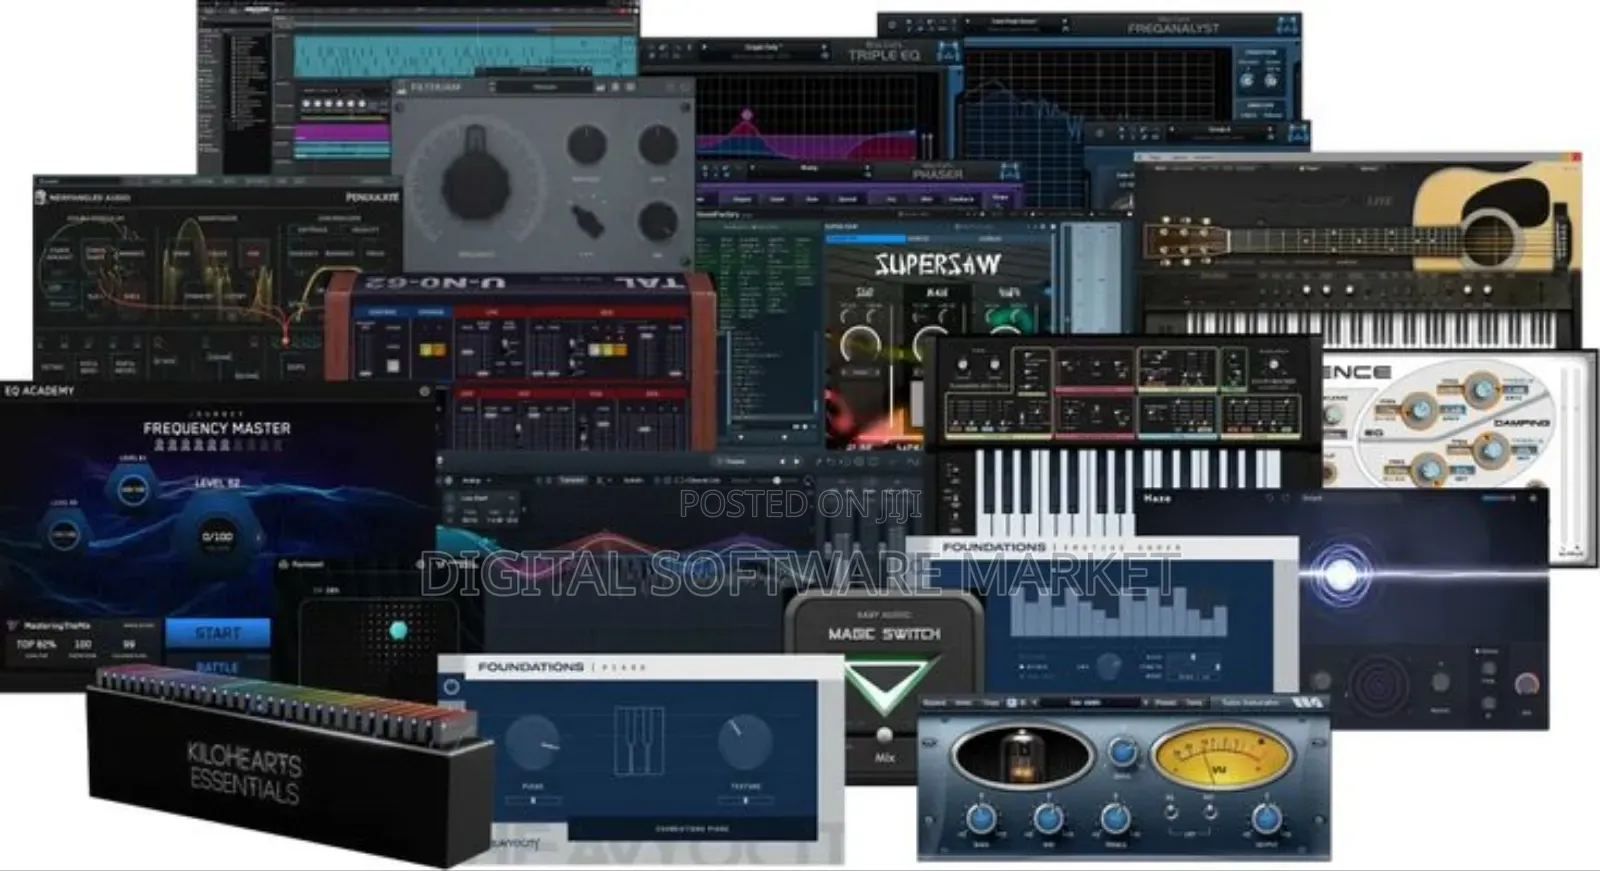Click the SUPERSAW title in the synth panel
Image resolution: width=1600 pixels, height=871 pixels.
coord(938,264)
